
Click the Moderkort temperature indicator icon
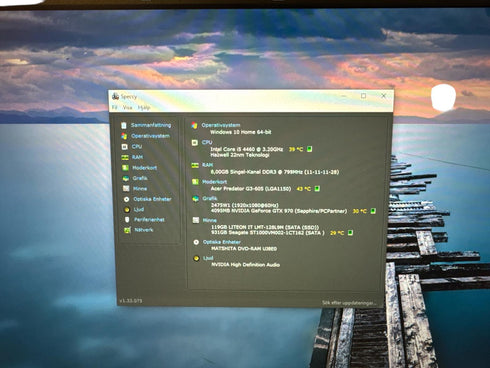(317, 189)
